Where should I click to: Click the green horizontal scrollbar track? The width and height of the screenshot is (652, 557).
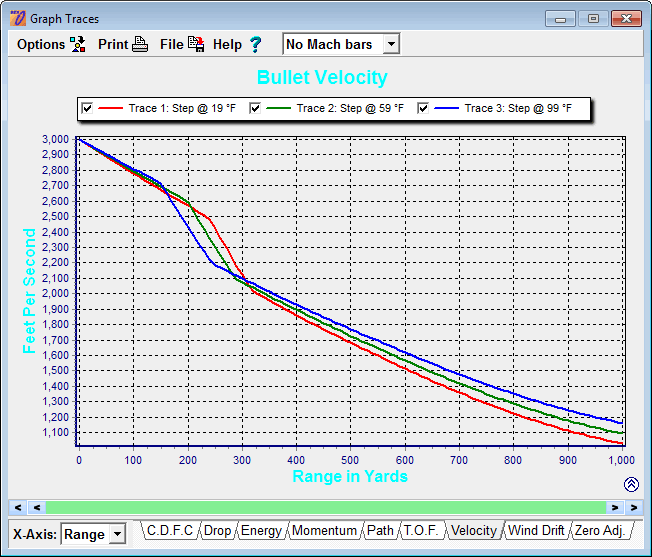326,507
